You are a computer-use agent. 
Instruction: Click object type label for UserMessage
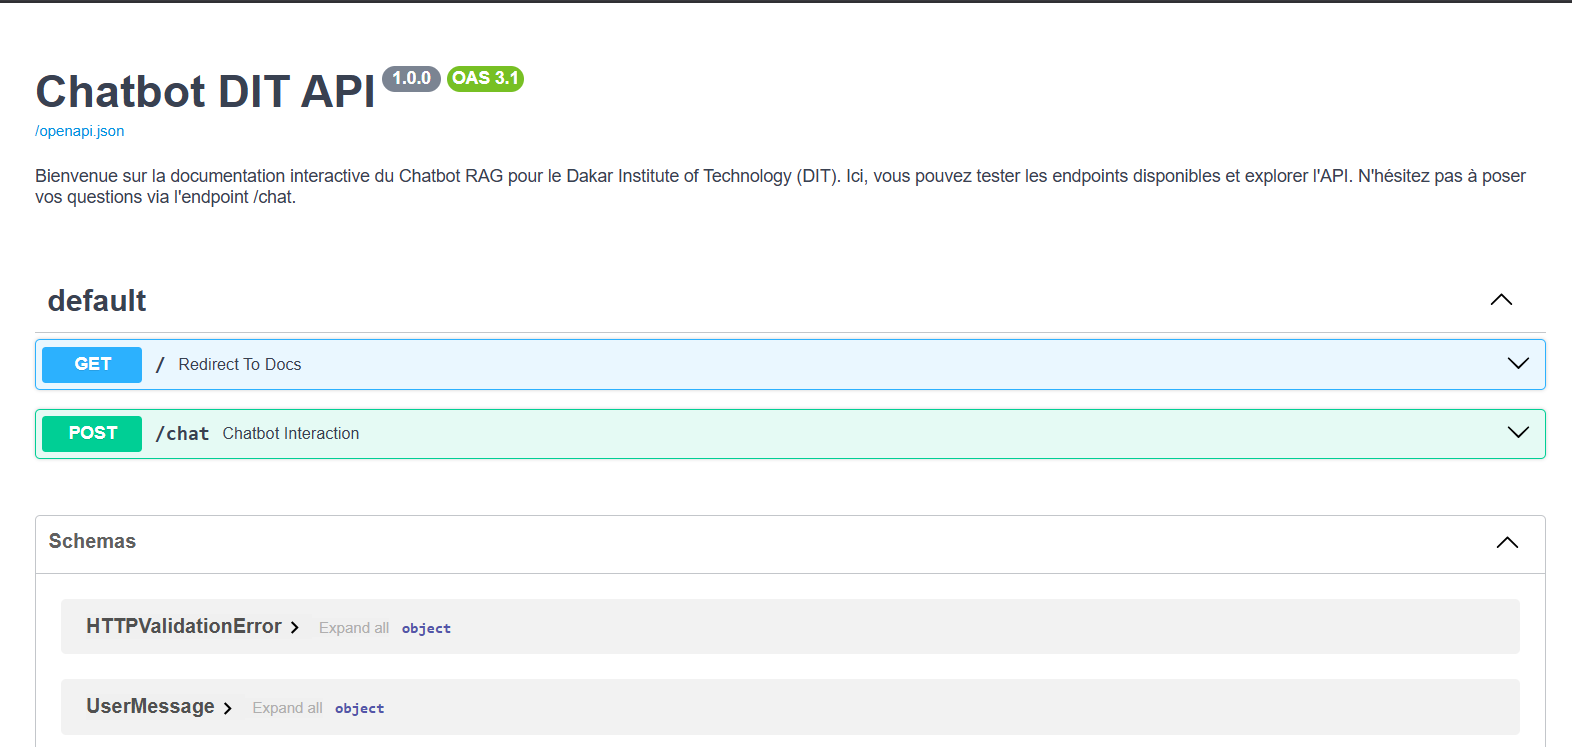pyautogui.click(x=359, y=708)
